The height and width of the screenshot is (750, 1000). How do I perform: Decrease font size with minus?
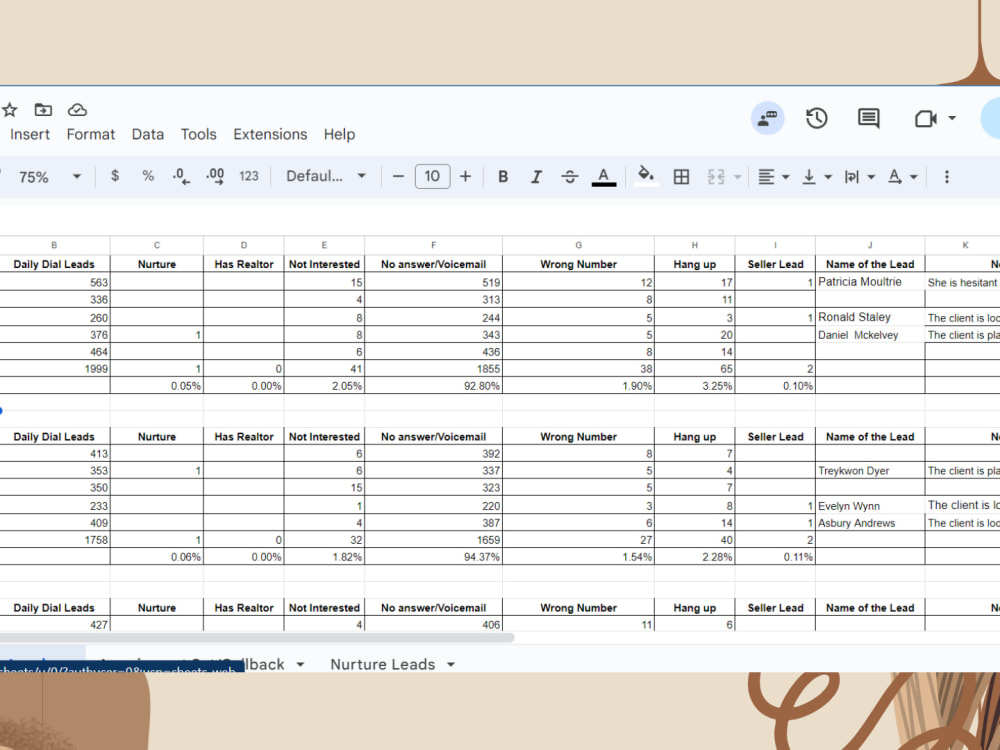(x=398, y=176)
